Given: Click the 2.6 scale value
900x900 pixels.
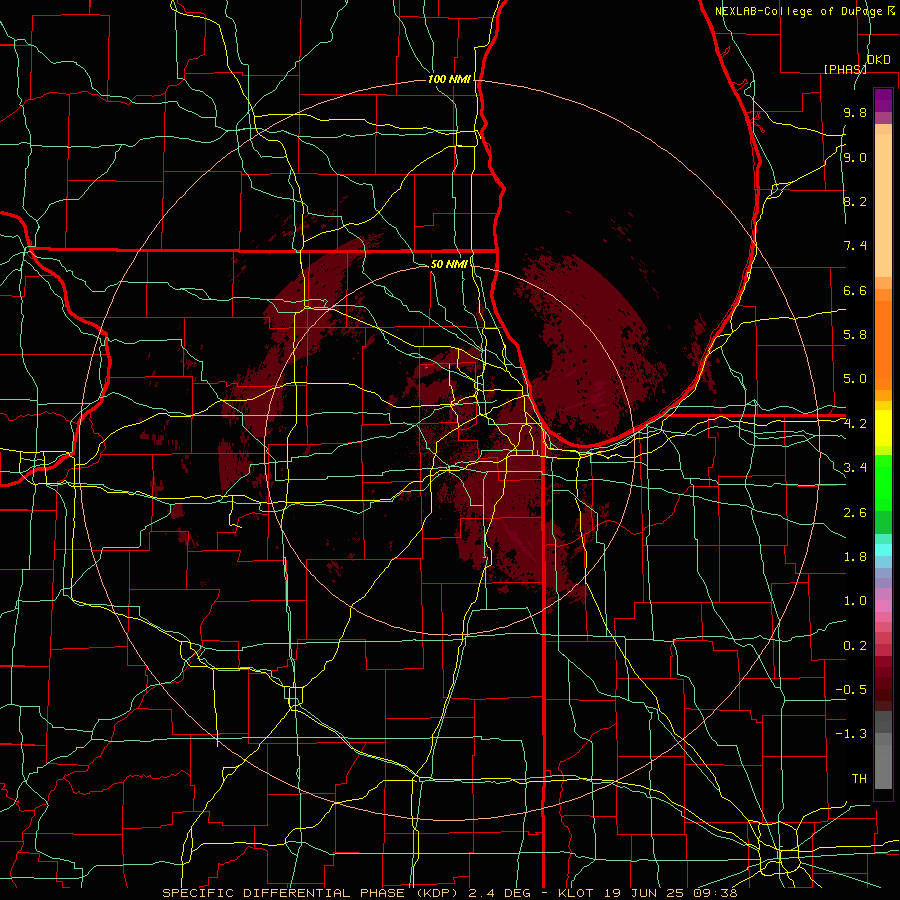Looking at the screenshot, I should [x=855, y=513].
